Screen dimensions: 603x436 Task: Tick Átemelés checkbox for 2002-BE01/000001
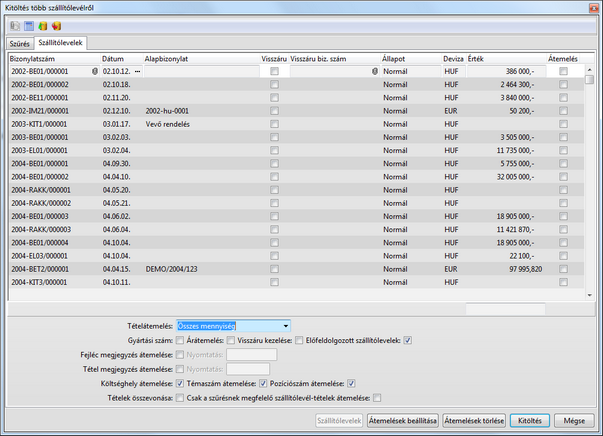coord(563,72)
